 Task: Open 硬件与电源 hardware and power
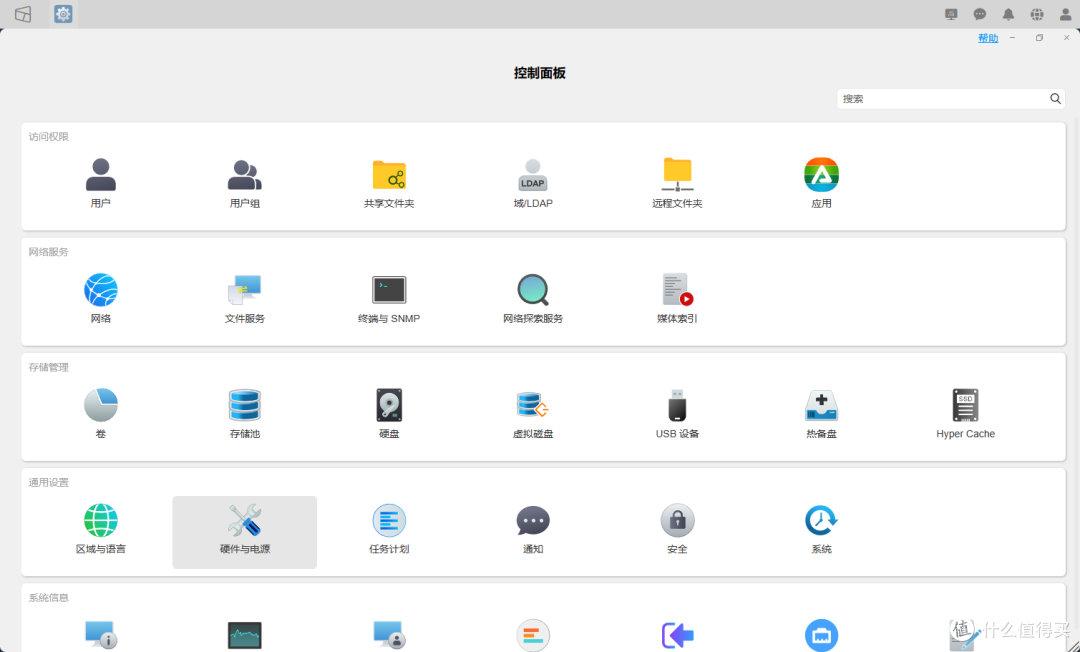point(245,532)
